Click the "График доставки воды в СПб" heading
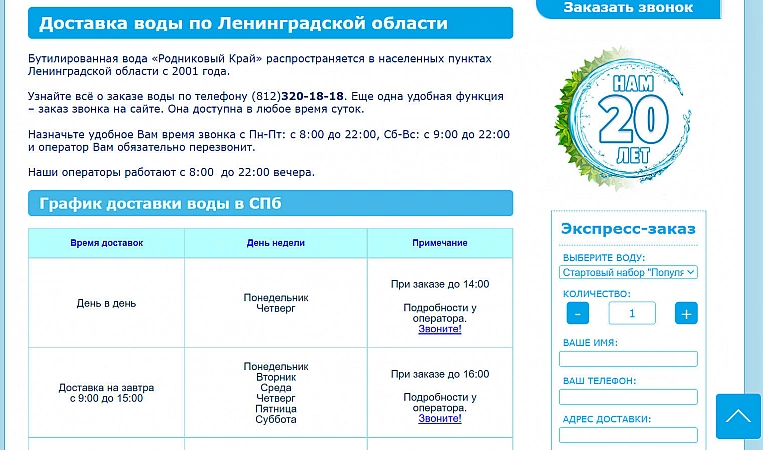The width and height of the screenshot is (763, 450). [x=160, y=204]
